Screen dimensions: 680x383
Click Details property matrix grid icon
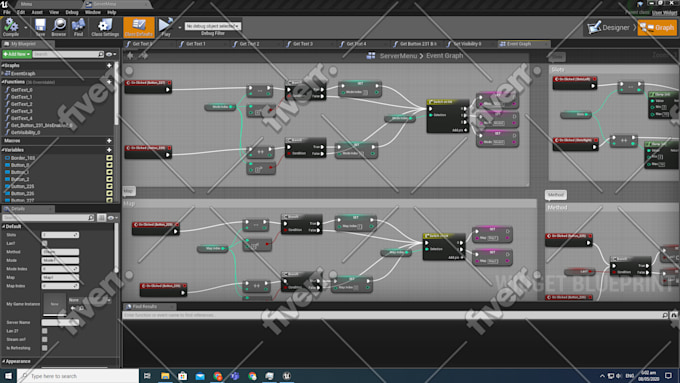pyautogui.click(x=101, y=218)
